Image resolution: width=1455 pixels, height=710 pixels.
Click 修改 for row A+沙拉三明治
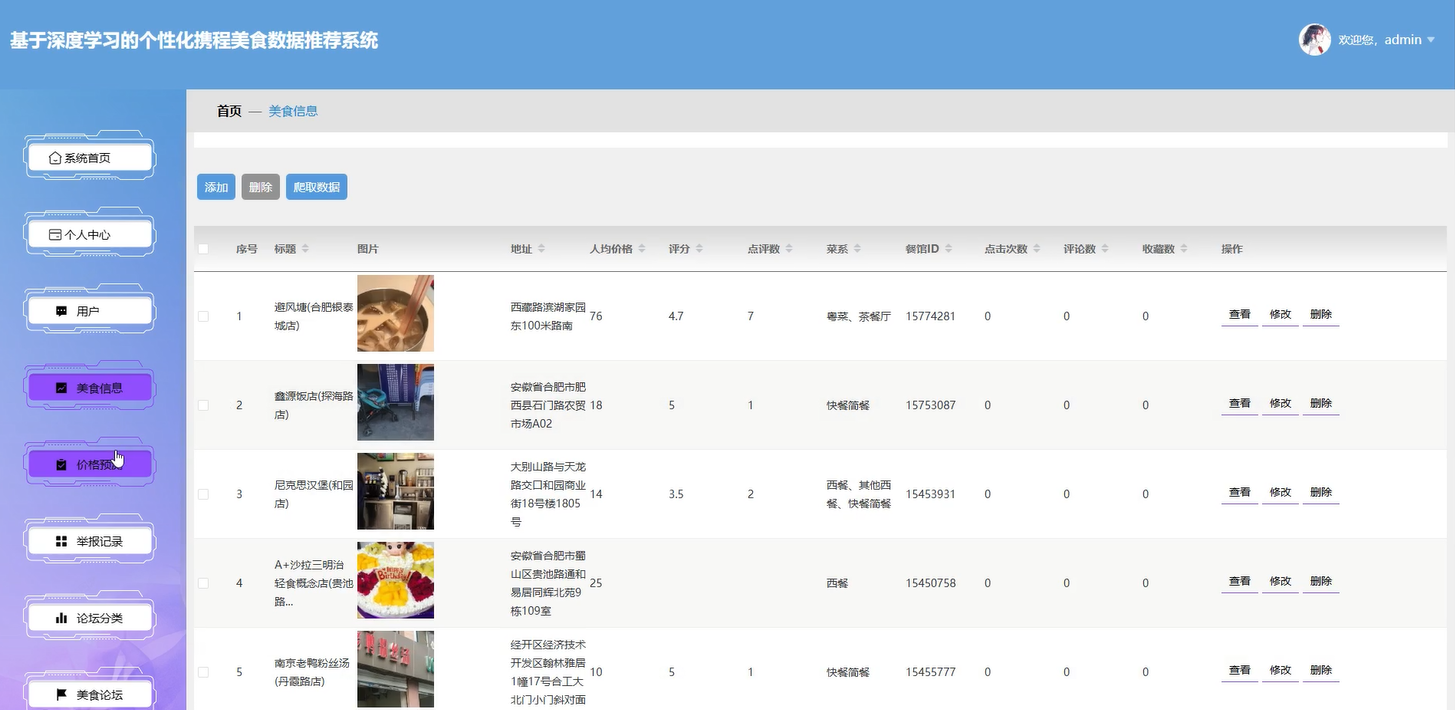[x=1280, y=582]
